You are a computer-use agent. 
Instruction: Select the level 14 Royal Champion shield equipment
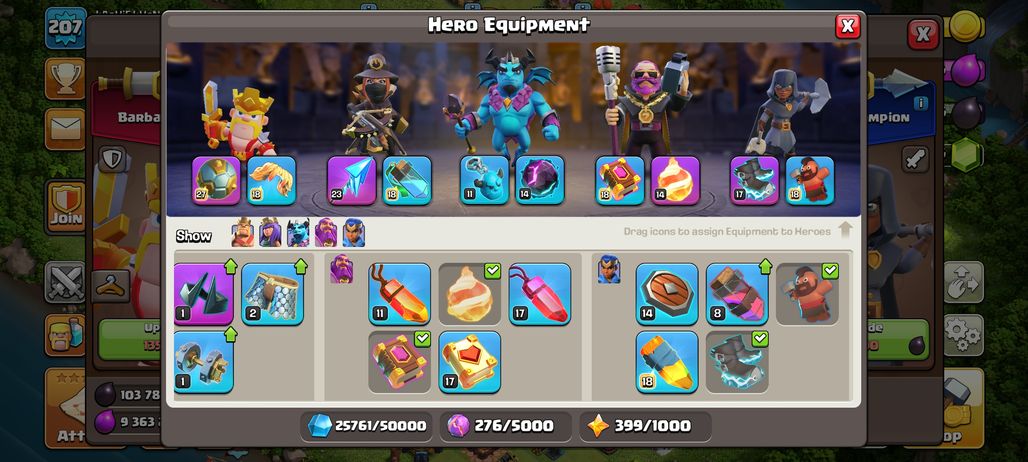(667, 294)
